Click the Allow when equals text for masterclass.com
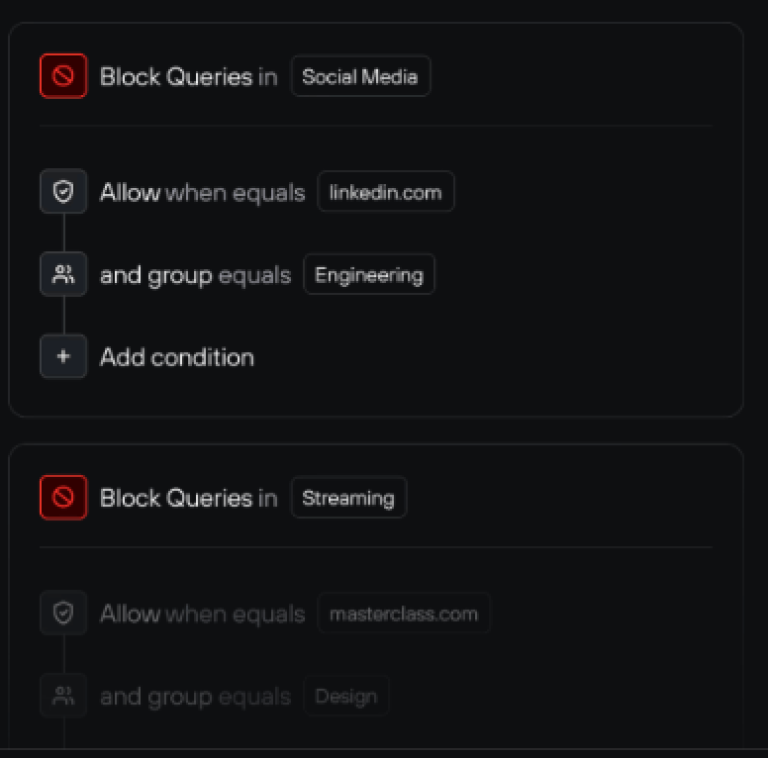Image resolution: width=768 pixels, height=758 pixels. (x=202, y=613)
